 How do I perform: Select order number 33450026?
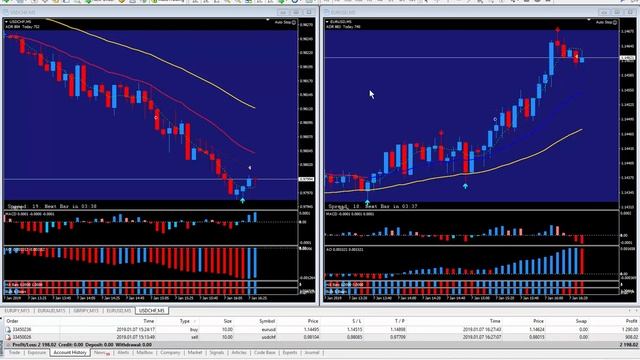(22, 337)
